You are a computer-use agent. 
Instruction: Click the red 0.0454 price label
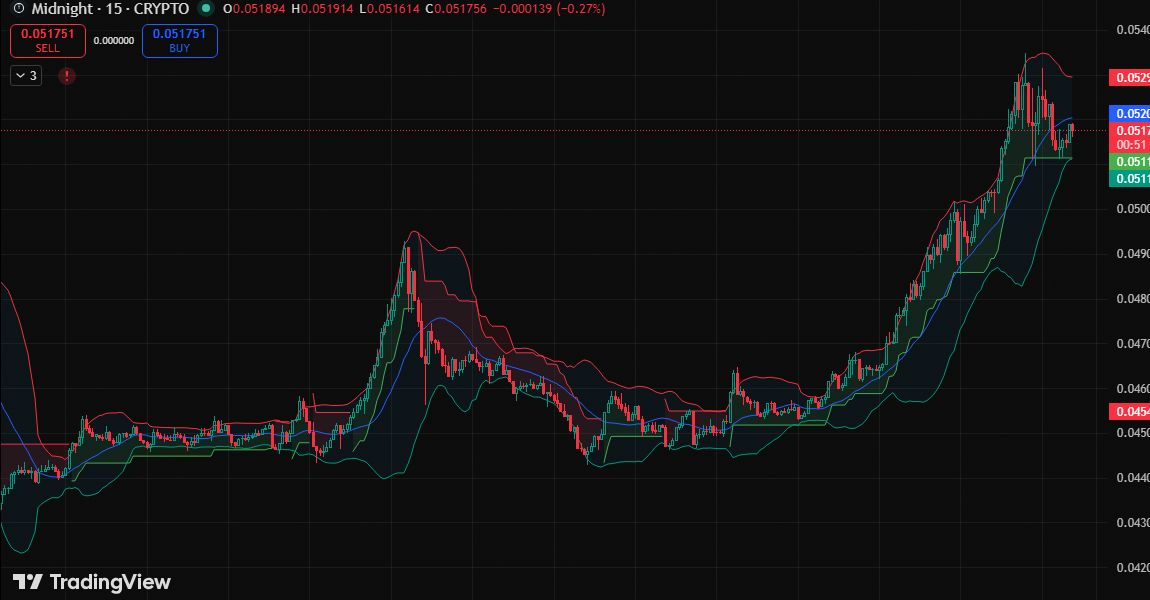coord(1129,411)
